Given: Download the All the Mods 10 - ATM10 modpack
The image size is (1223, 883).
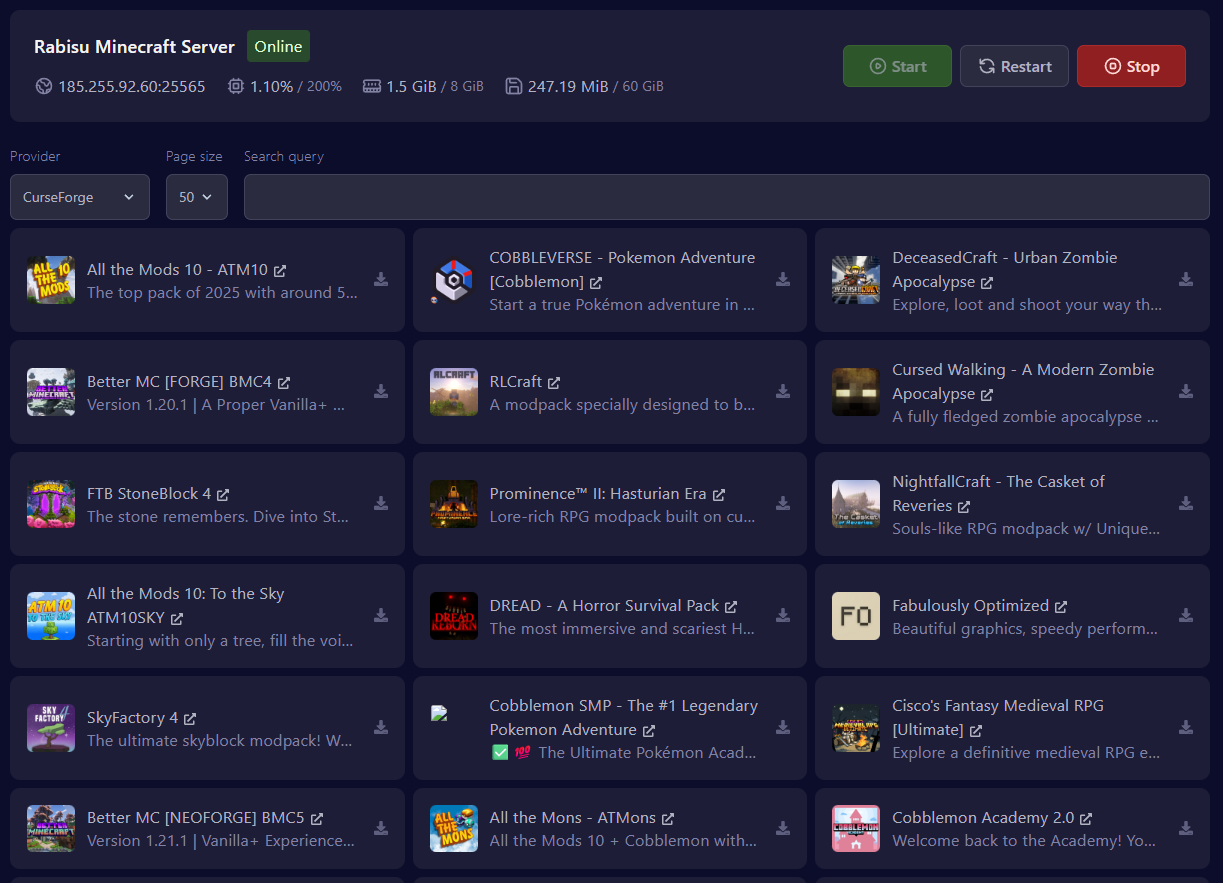Looking at the screenshot, I should coord(381,281).
